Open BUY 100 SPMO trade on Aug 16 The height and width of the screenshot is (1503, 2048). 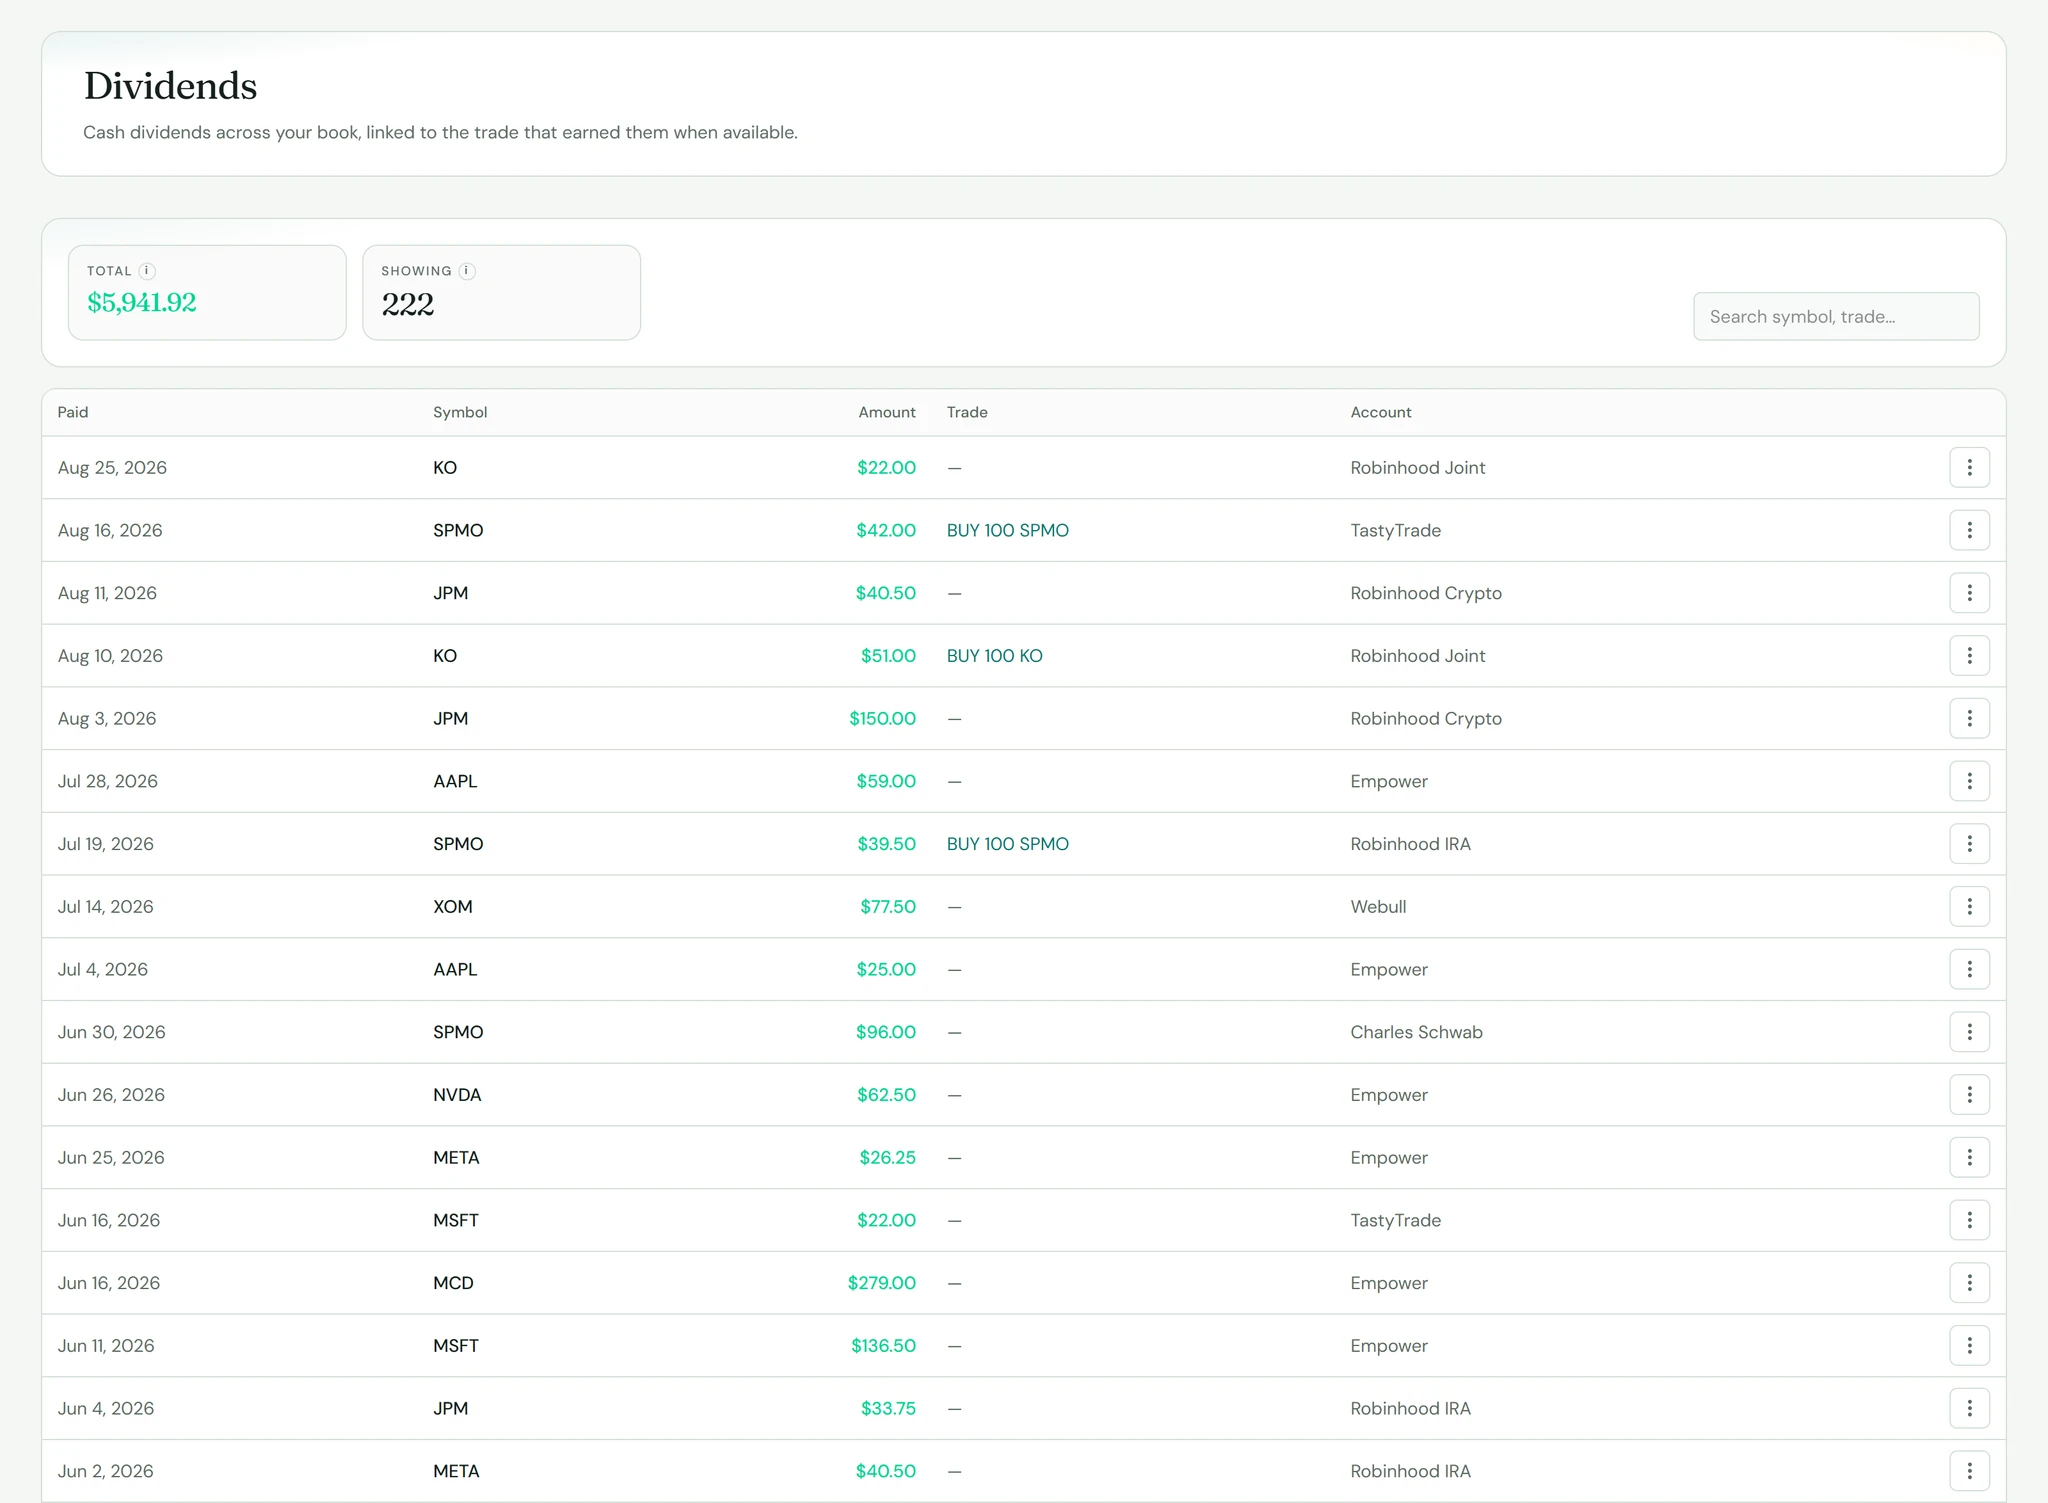tap(1007, 530)
